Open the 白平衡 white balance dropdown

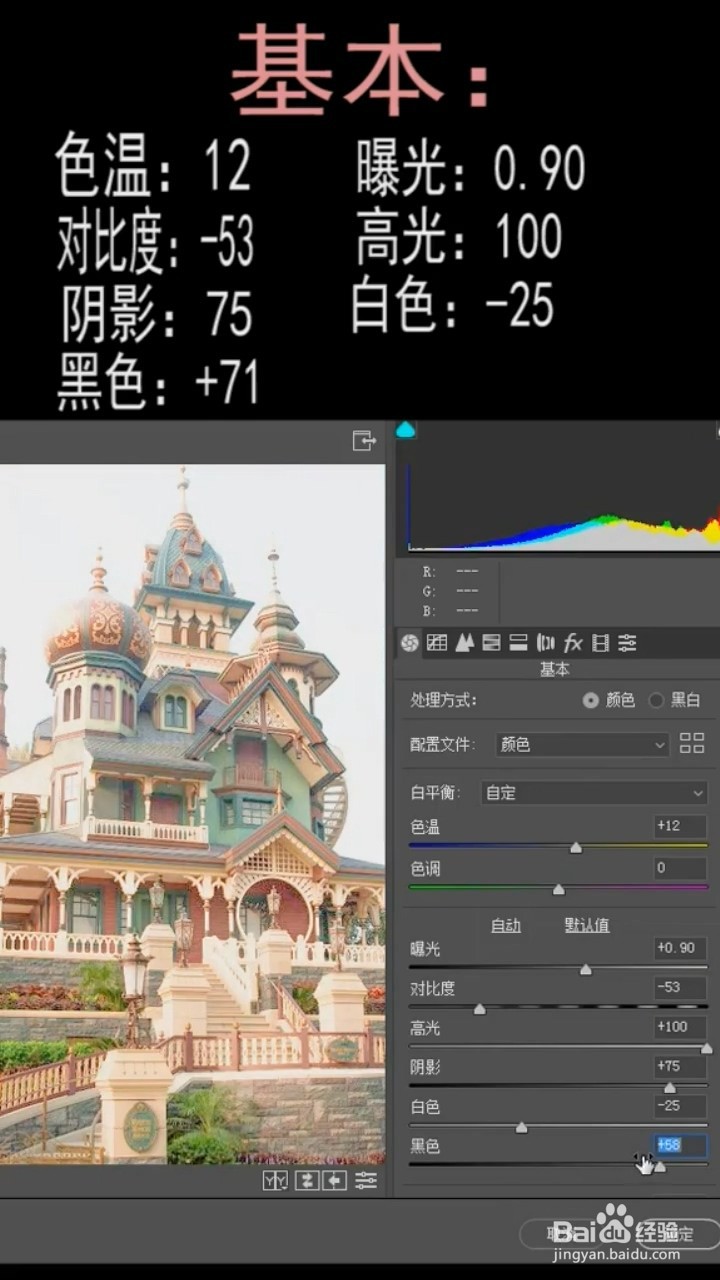click(594, 793)
